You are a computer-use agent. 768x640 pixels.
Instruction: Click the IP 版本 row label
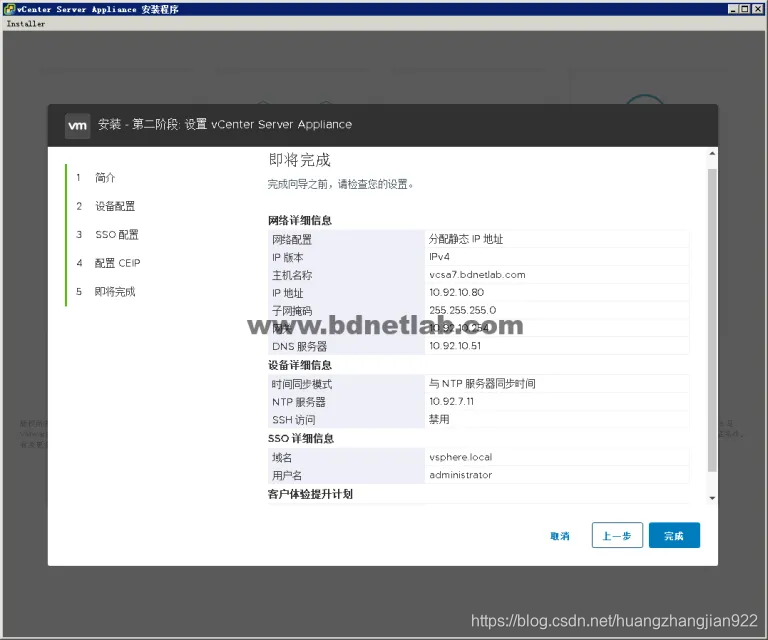(288, 257)
